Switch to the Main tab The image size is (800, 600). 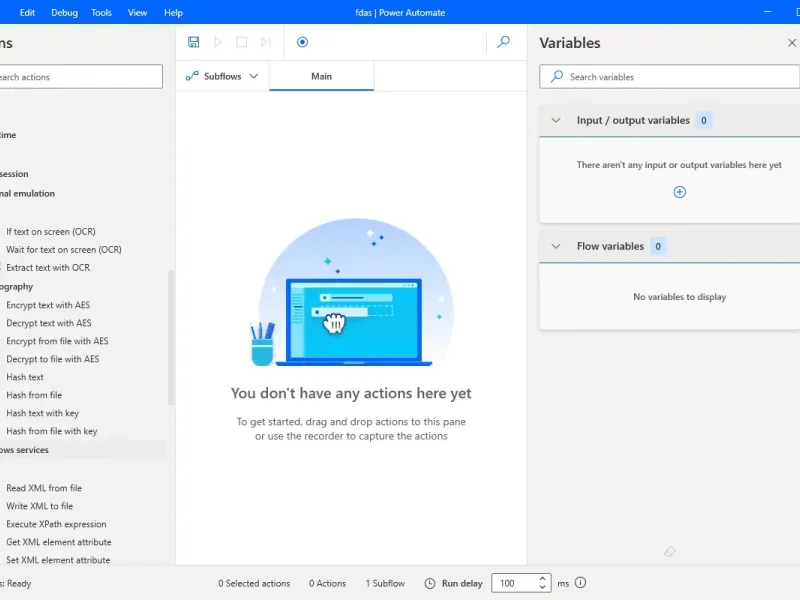point(321,76)
